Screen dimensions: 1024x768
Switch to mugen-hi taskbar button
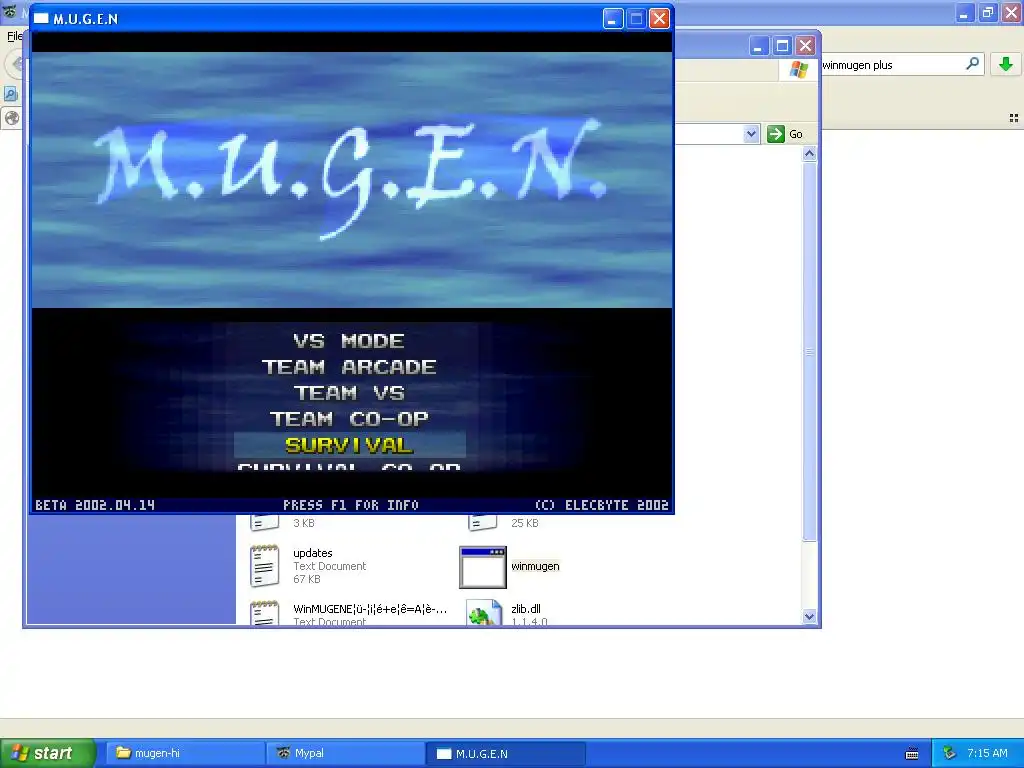click(x=184, y=753)
